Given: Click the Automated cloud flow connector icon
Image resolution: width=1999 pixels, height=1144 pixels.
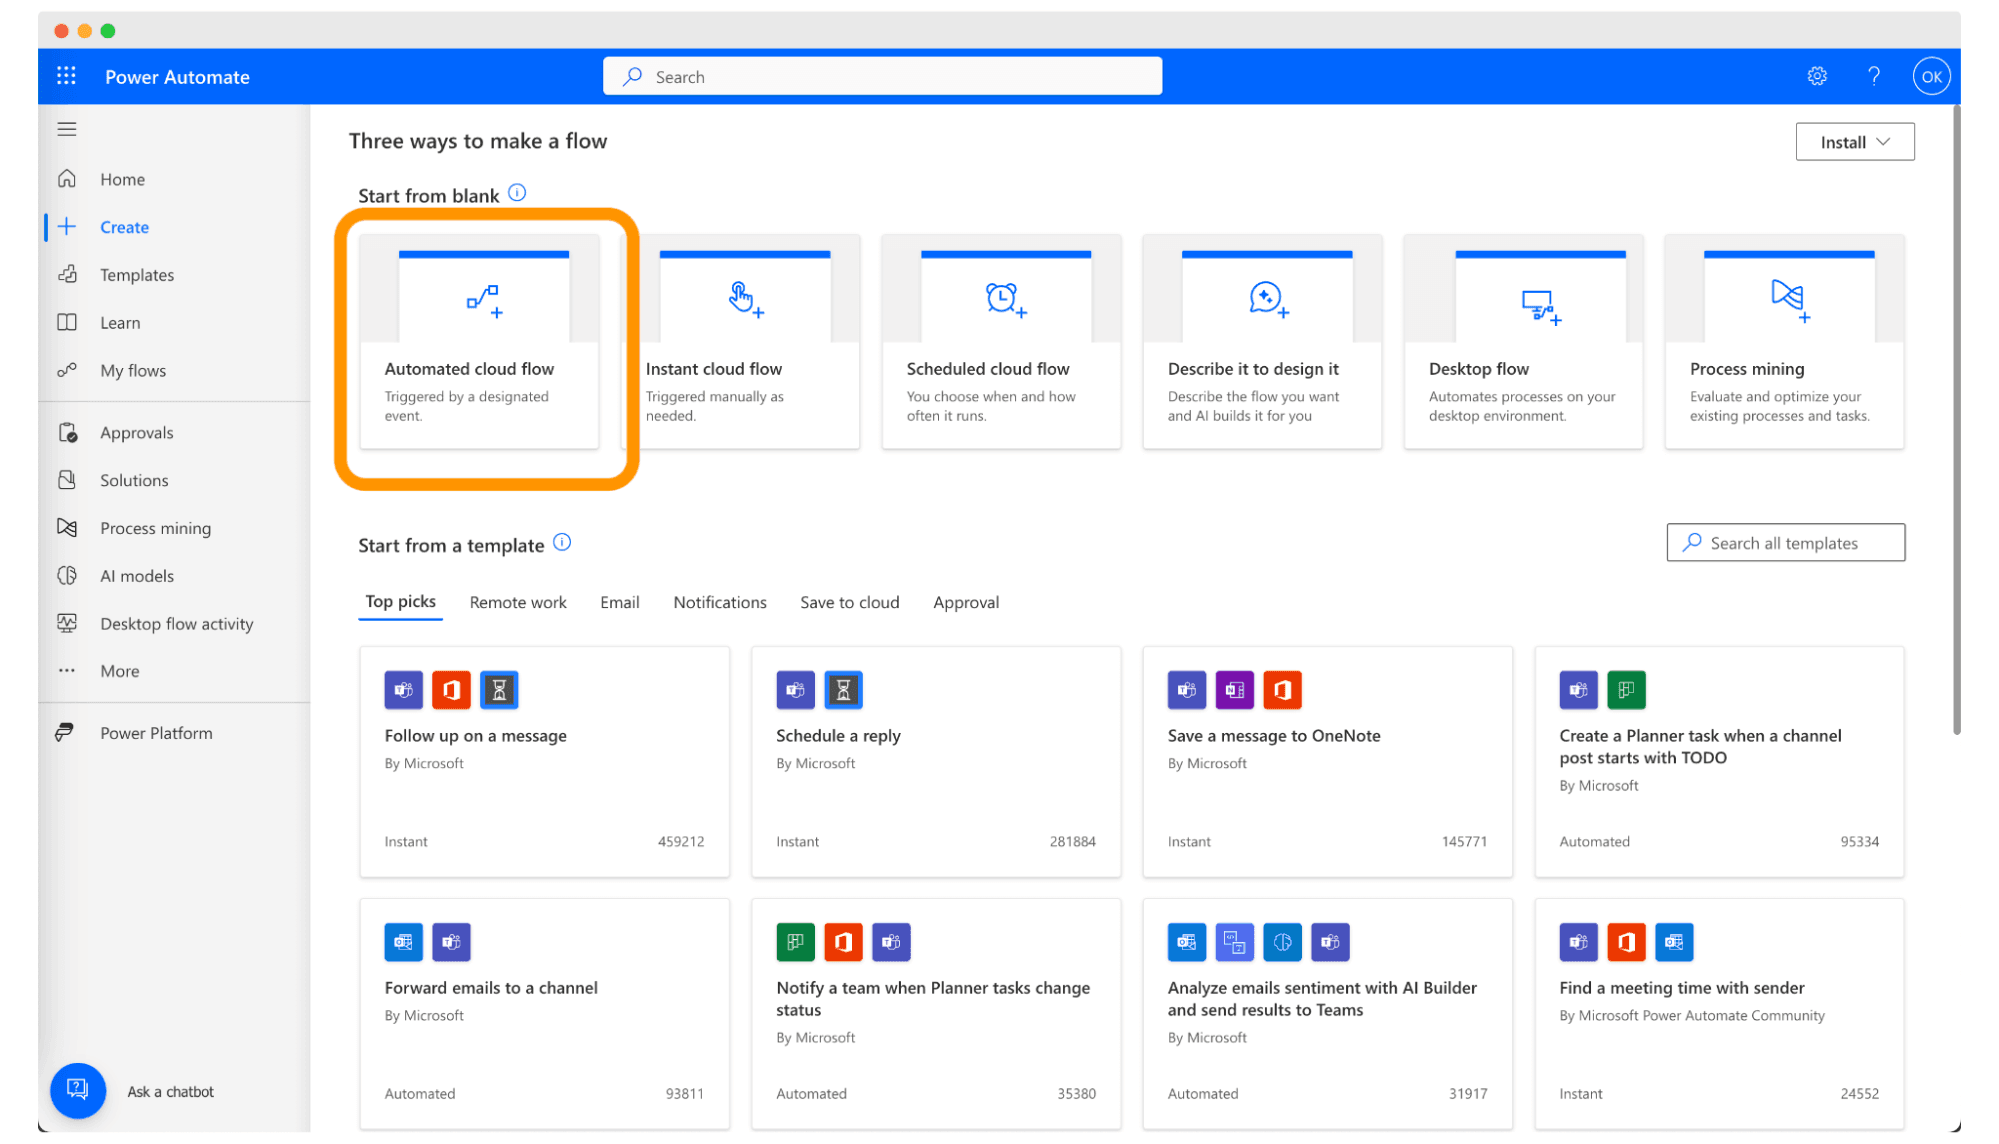Looking at the screenshot, I should (x=484, y=301).
